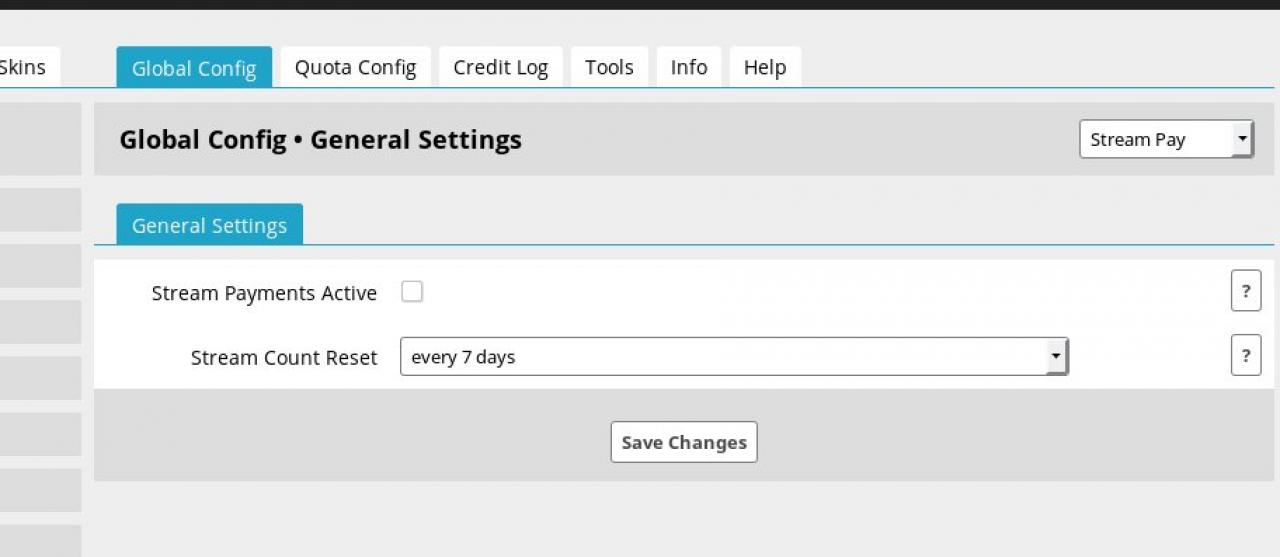Image resolution: width=1280 pixels, height=557 pixels.
Task: Open the Credit Log tab
Action: [x=500, y=68]
